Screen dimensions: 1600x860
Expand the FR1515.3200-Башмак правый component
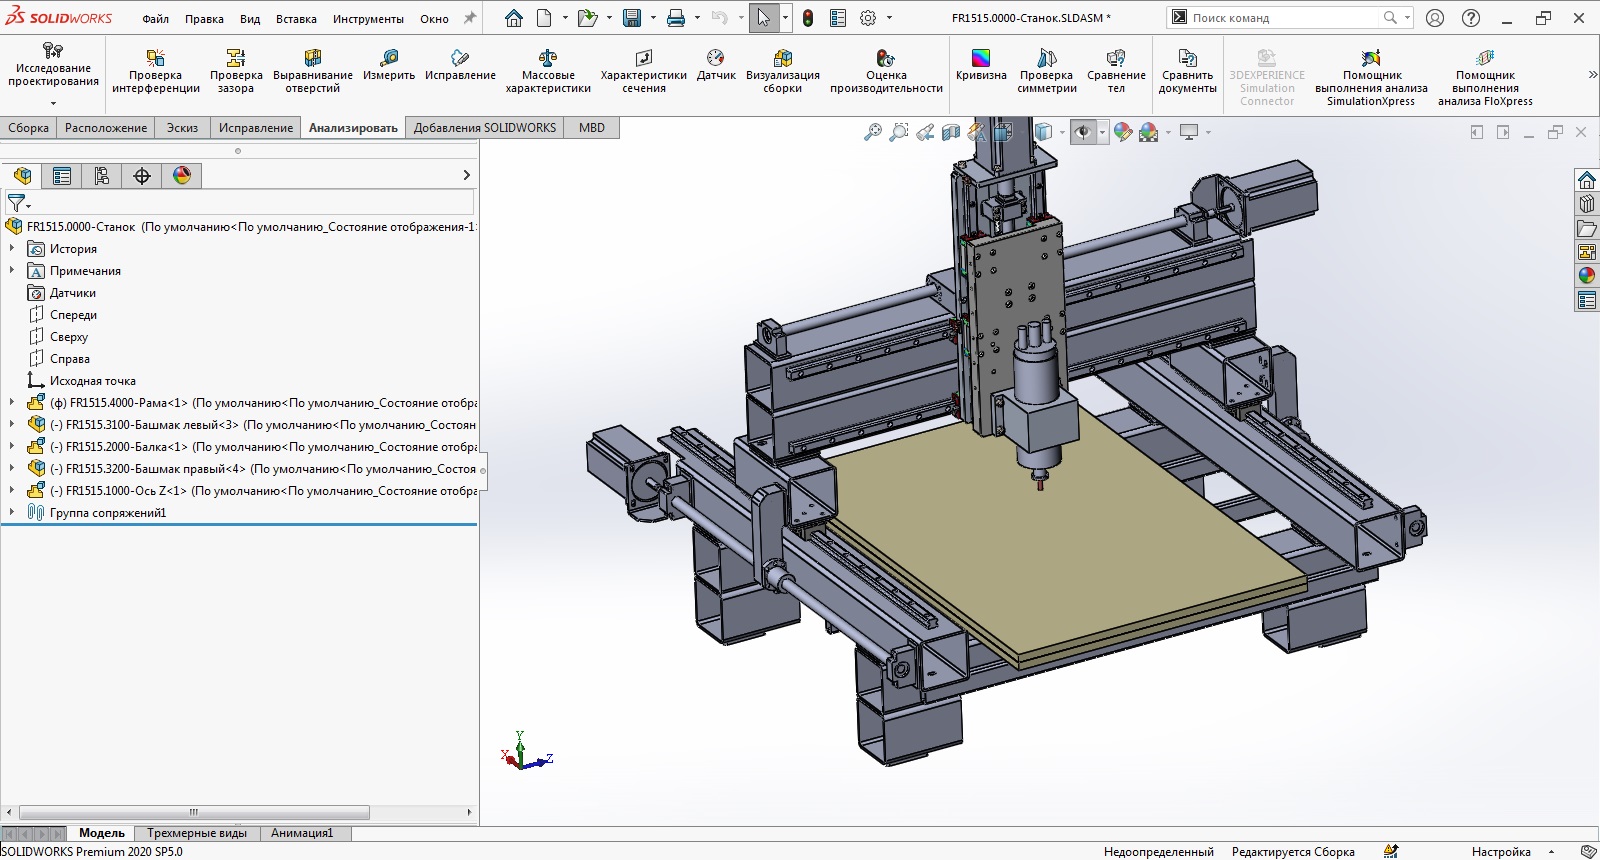12,468
